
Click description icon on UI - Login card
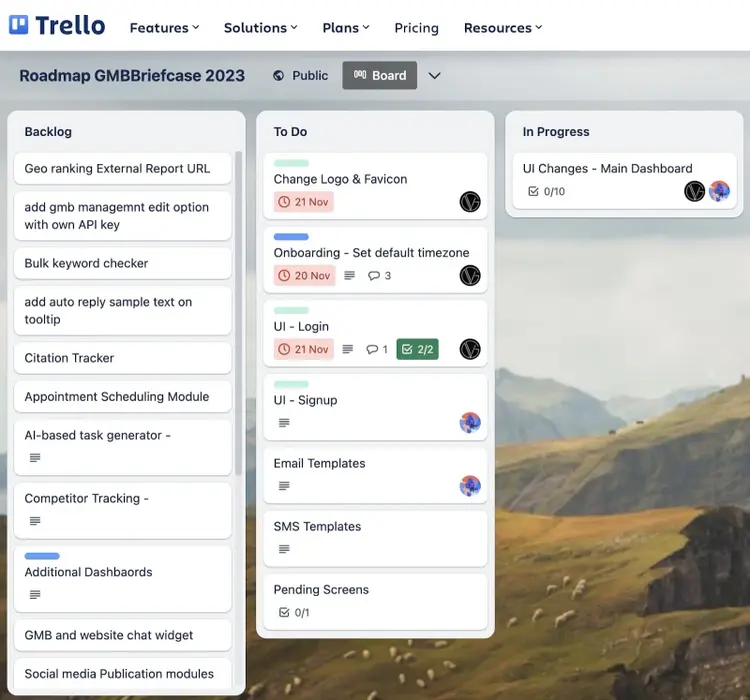(348, 349)
